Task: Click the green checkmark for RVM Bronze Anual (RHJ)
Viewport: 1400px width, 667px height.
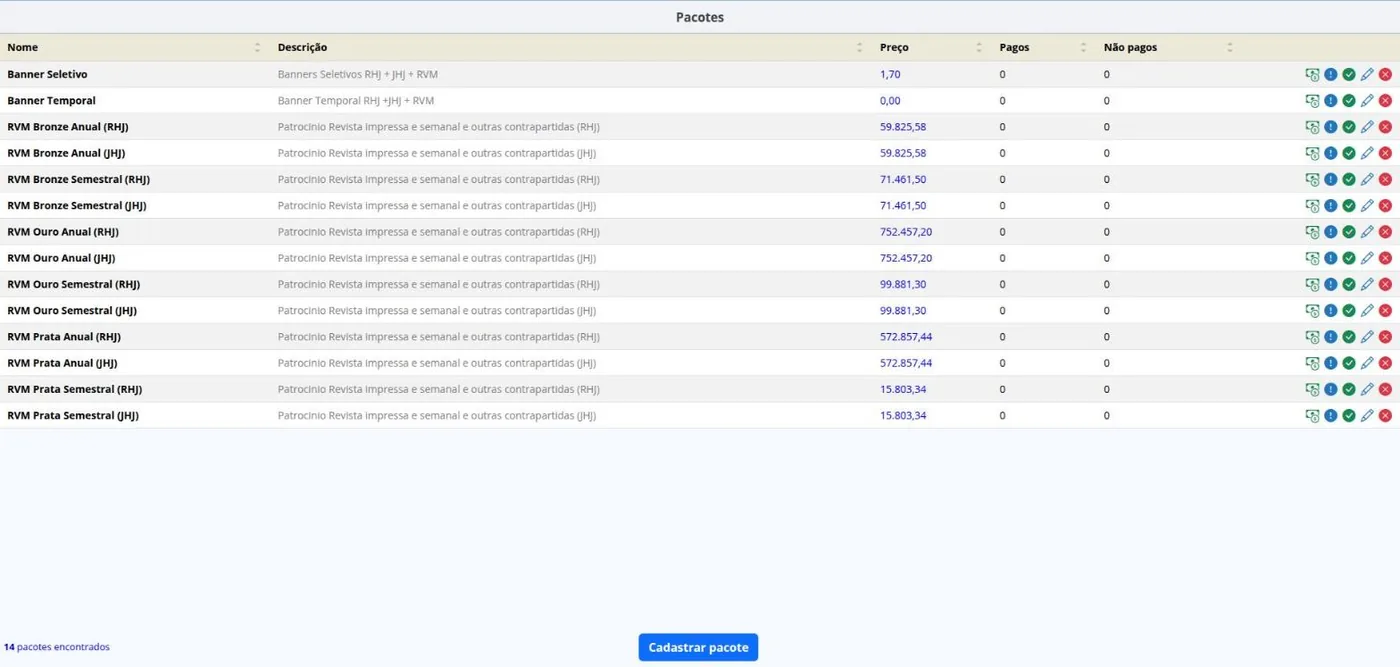Action: pyautogui.click(x=1349, y=127)
